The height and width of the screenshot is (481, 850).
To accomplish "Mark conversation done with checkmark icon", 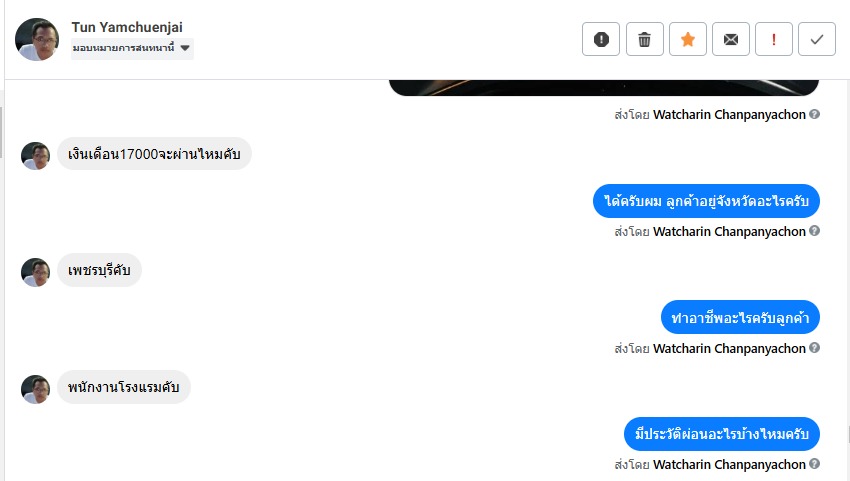I will click(816, 39).
